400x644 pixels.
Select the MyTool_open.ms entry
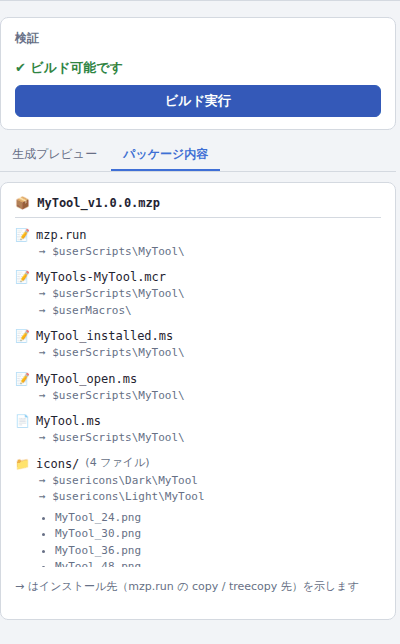[86, 379]
